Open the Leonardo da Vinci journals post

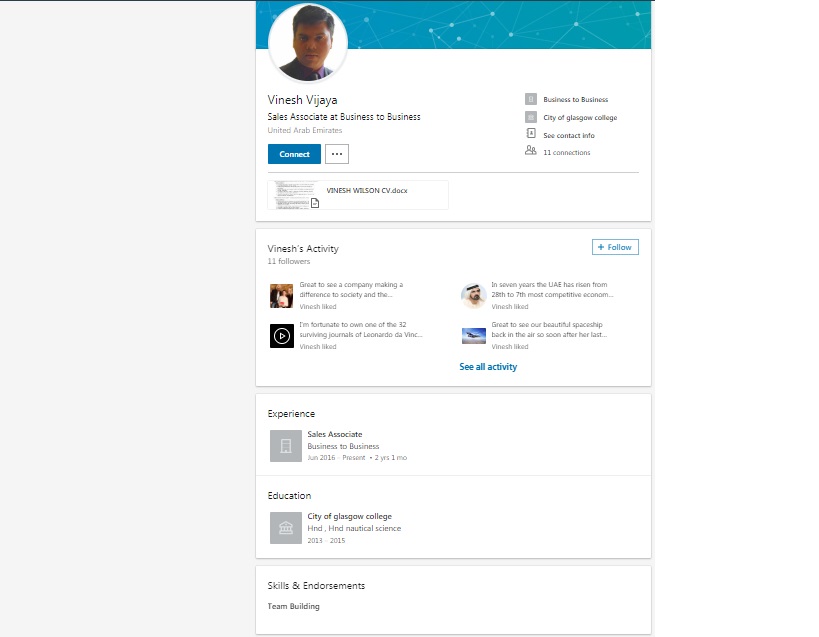(x=361, y=329)
